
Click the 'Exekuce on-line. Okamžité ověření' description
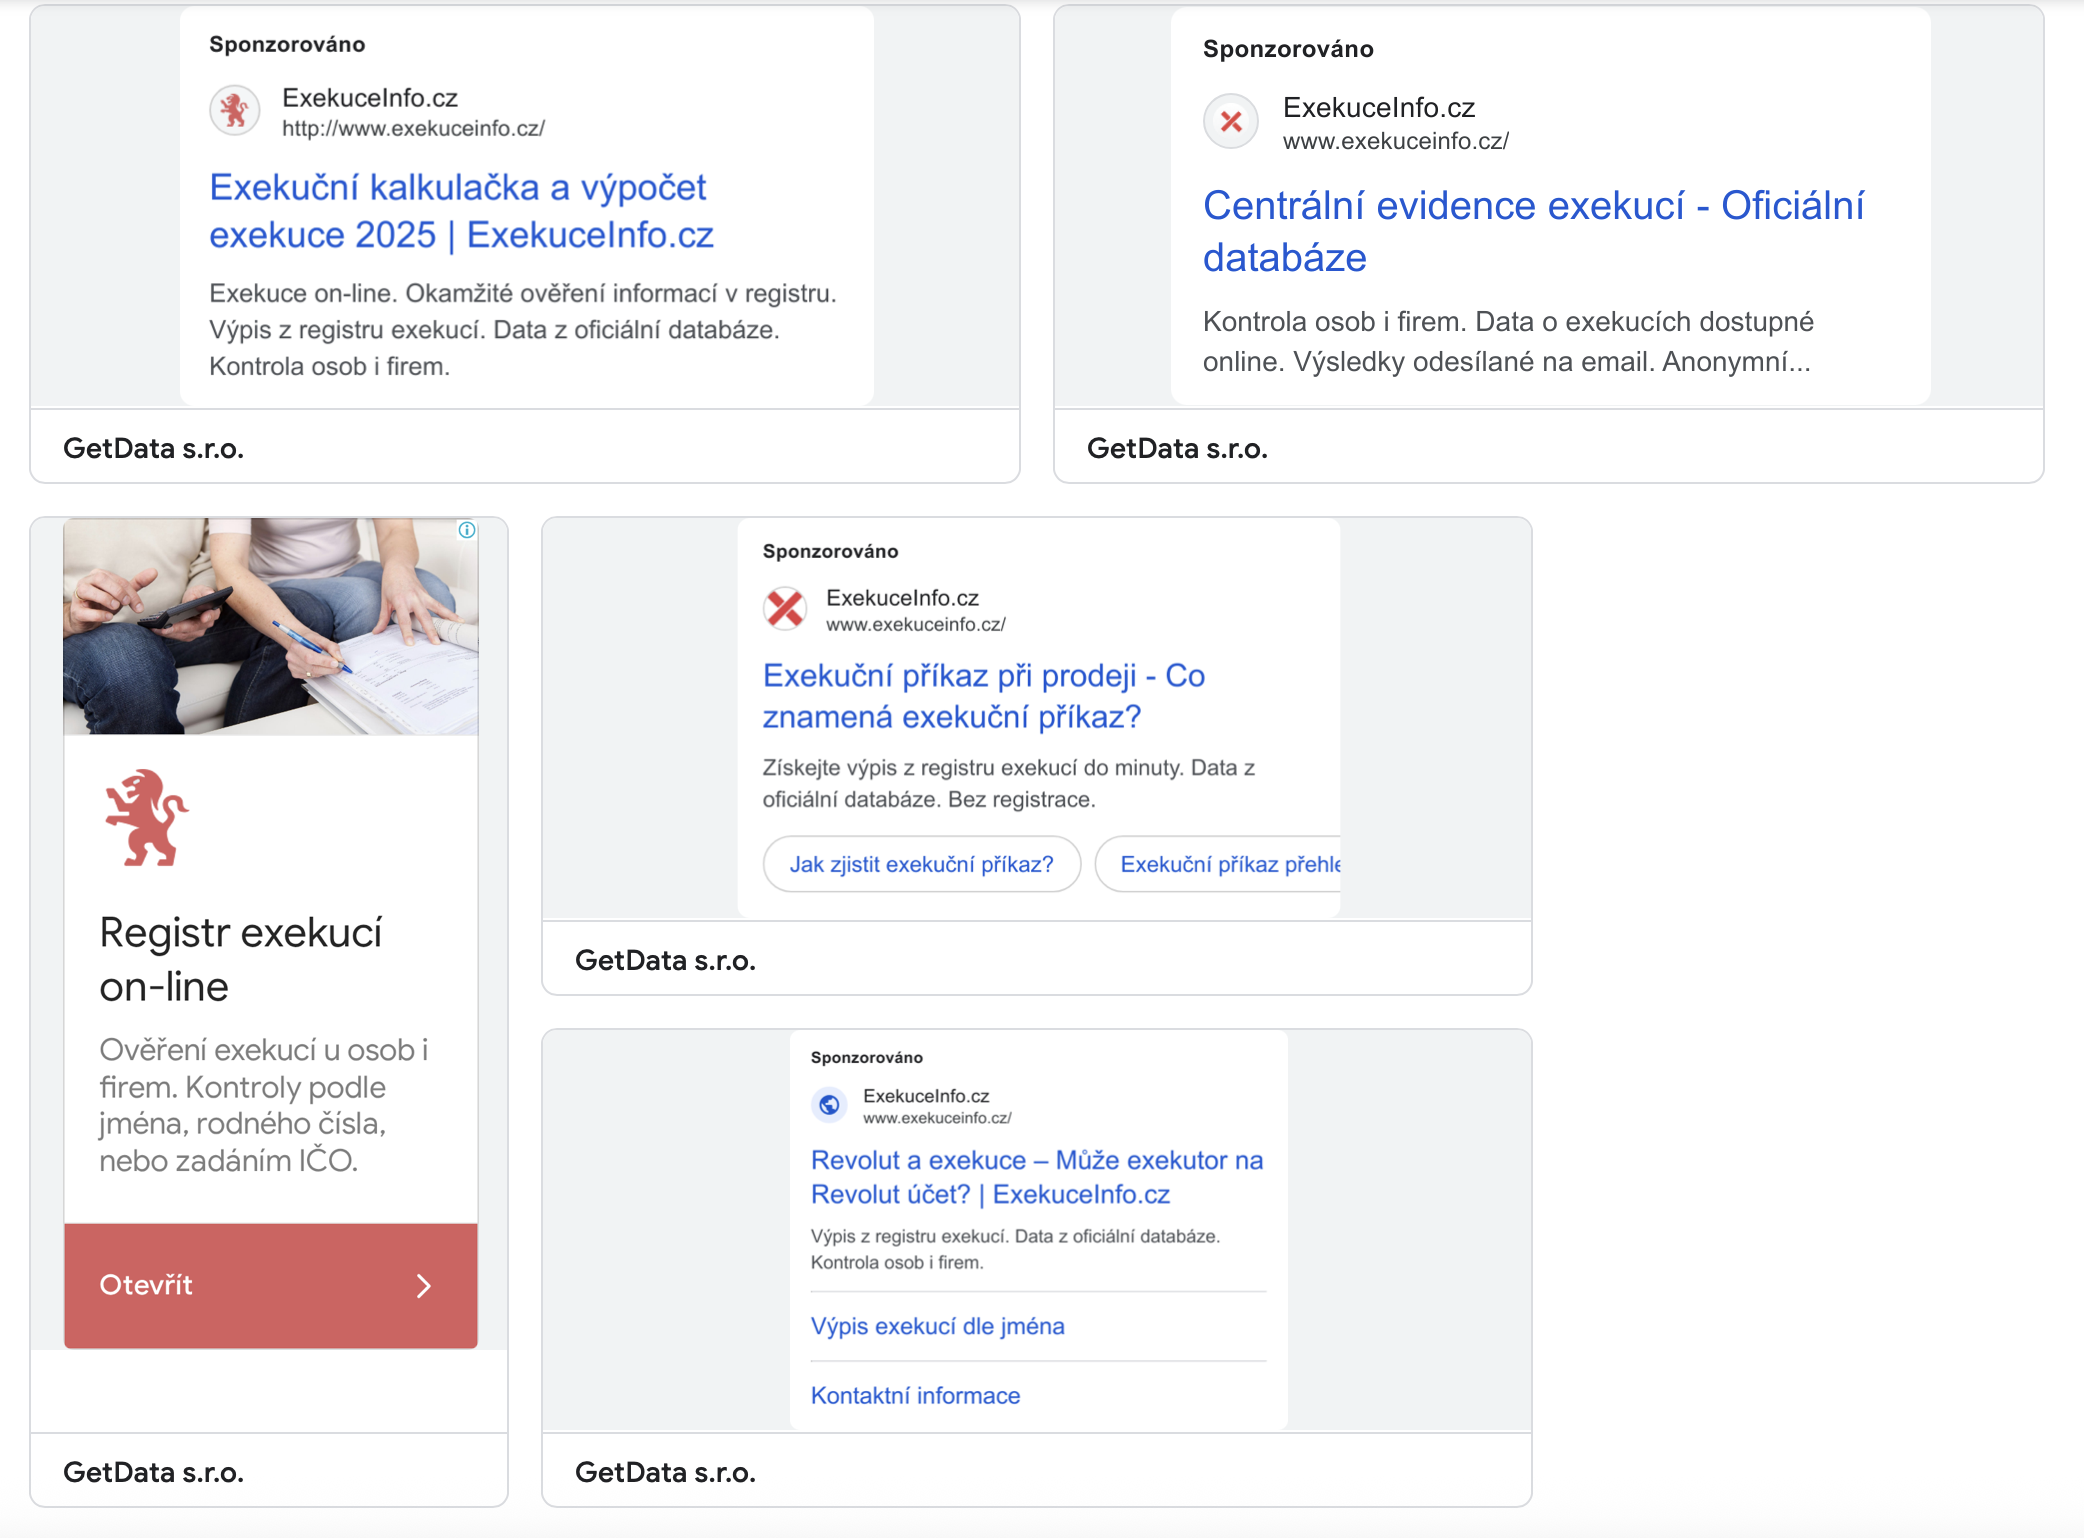click(523, 330)
